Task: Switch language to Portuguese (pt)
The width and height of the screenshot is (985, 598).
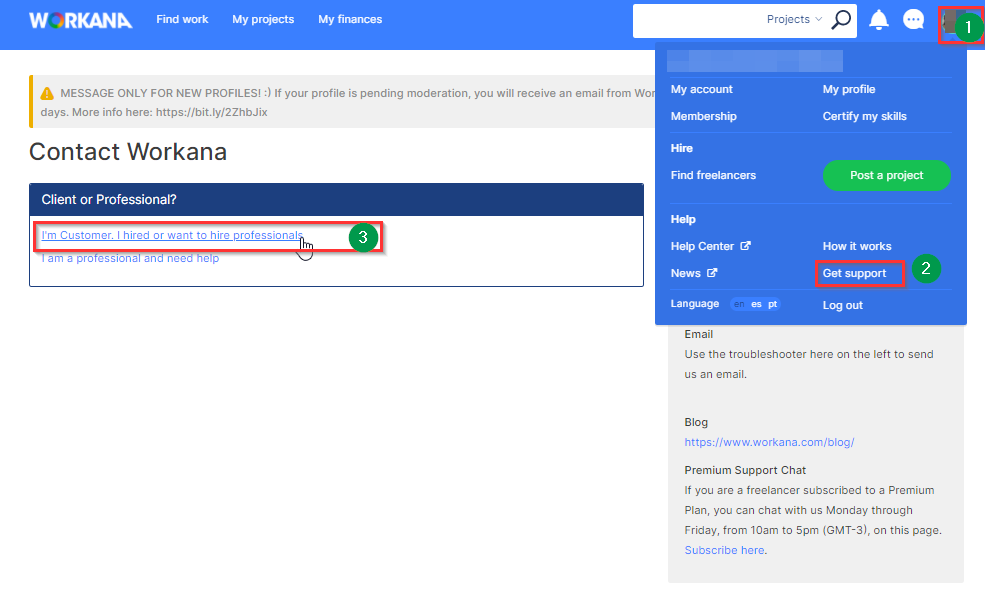Action: 773,304
